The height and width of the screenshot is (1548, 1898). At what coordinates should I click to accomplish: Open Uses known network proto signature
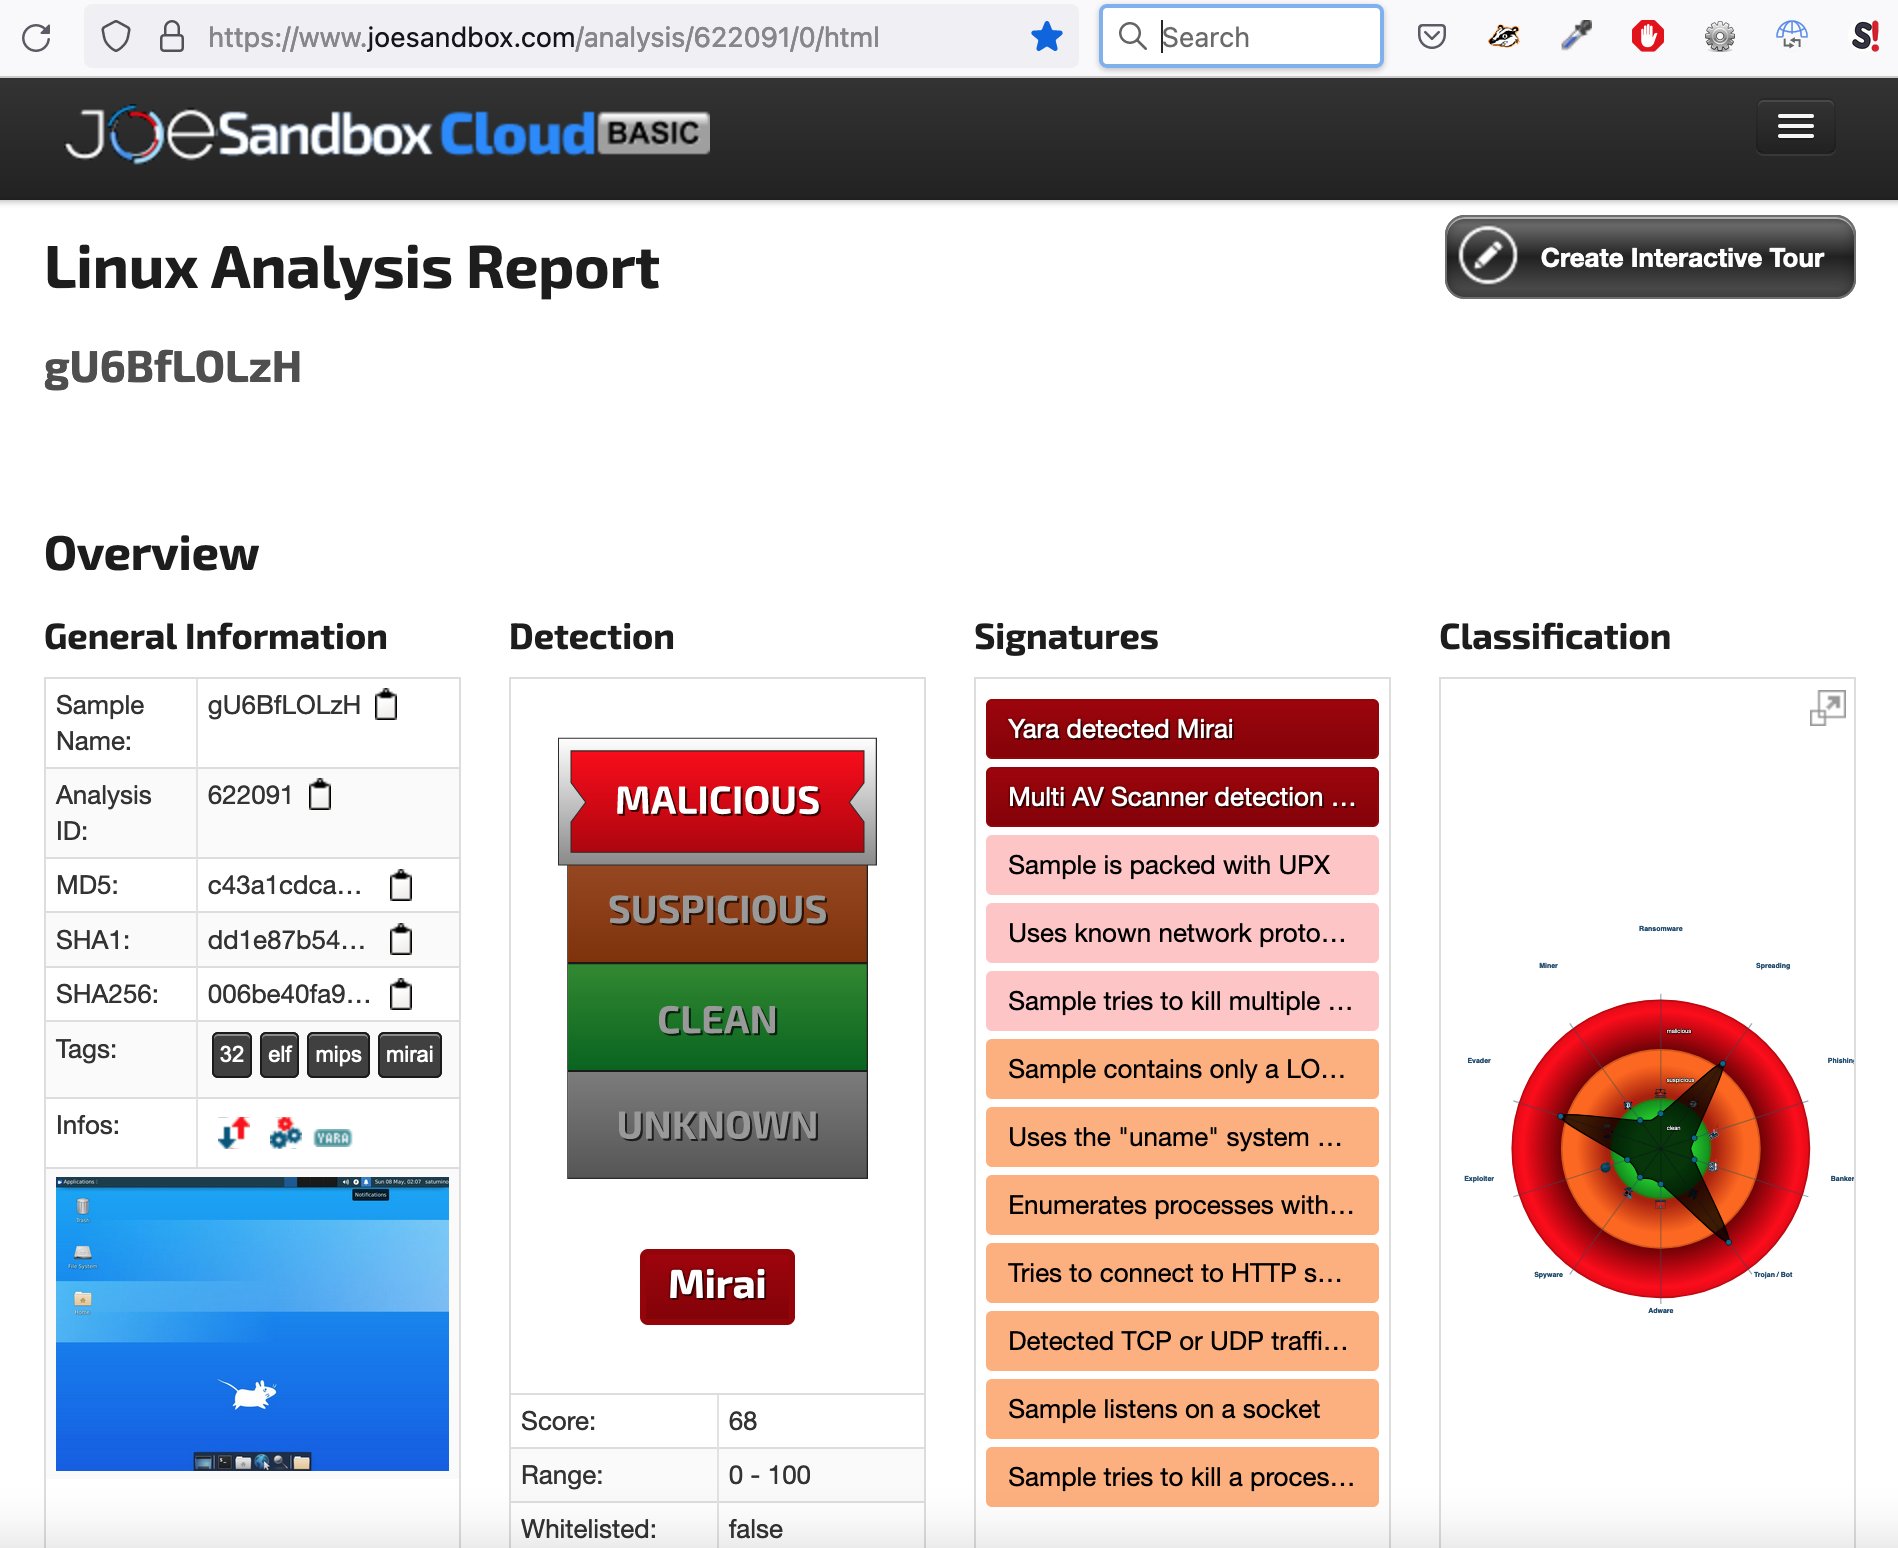(x=1182, y=933)
